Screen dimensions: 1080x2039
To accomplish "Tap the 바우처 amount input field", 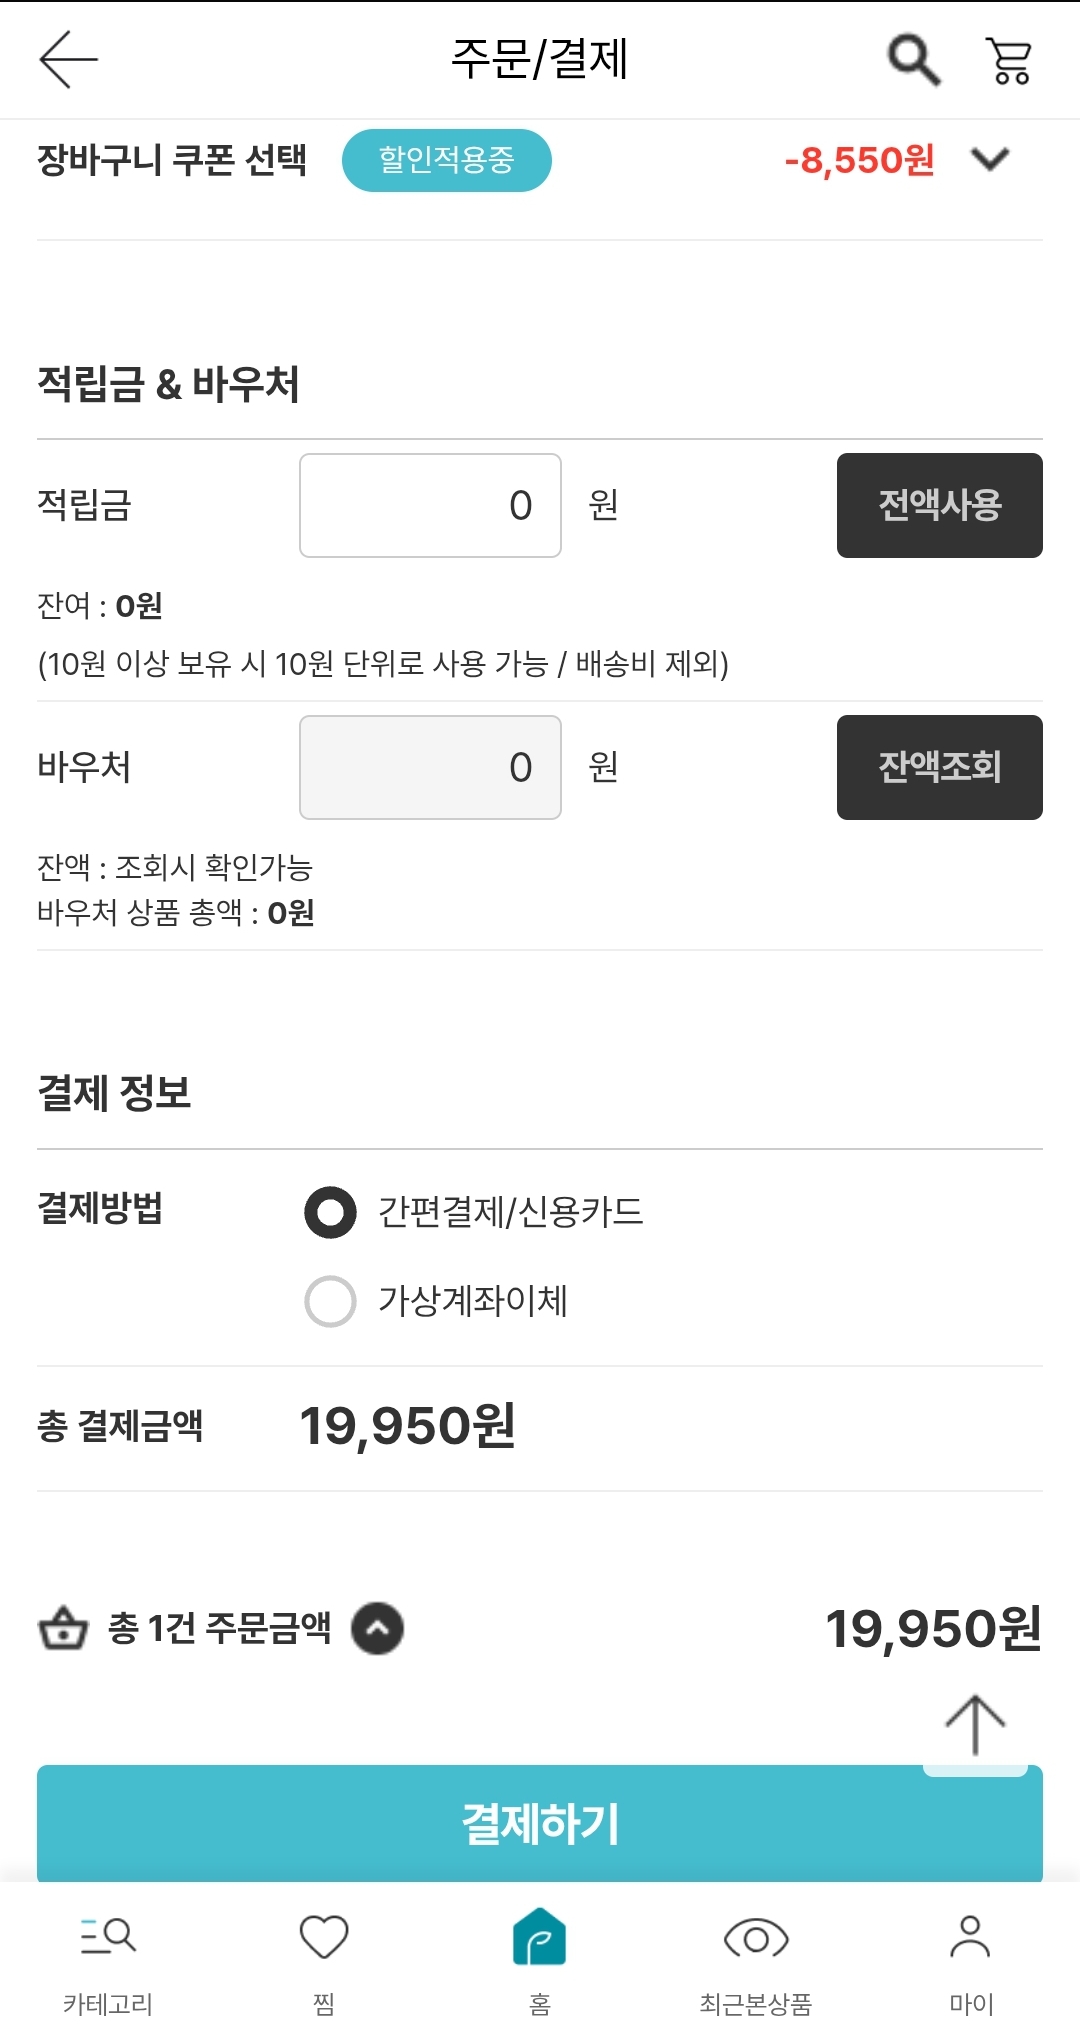I will tap(430, 767).
